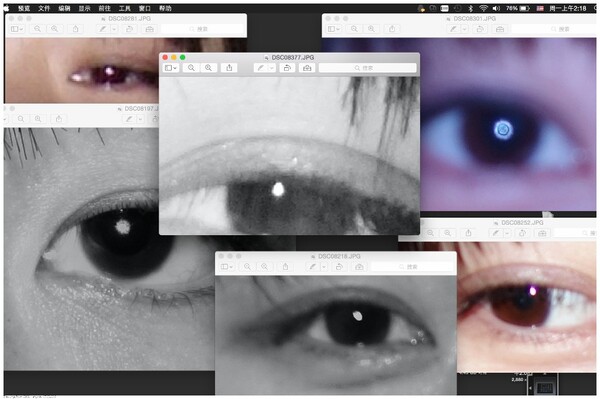
Task: Zoom out in the DSC08377.JPG window
Action: (191, 68)
